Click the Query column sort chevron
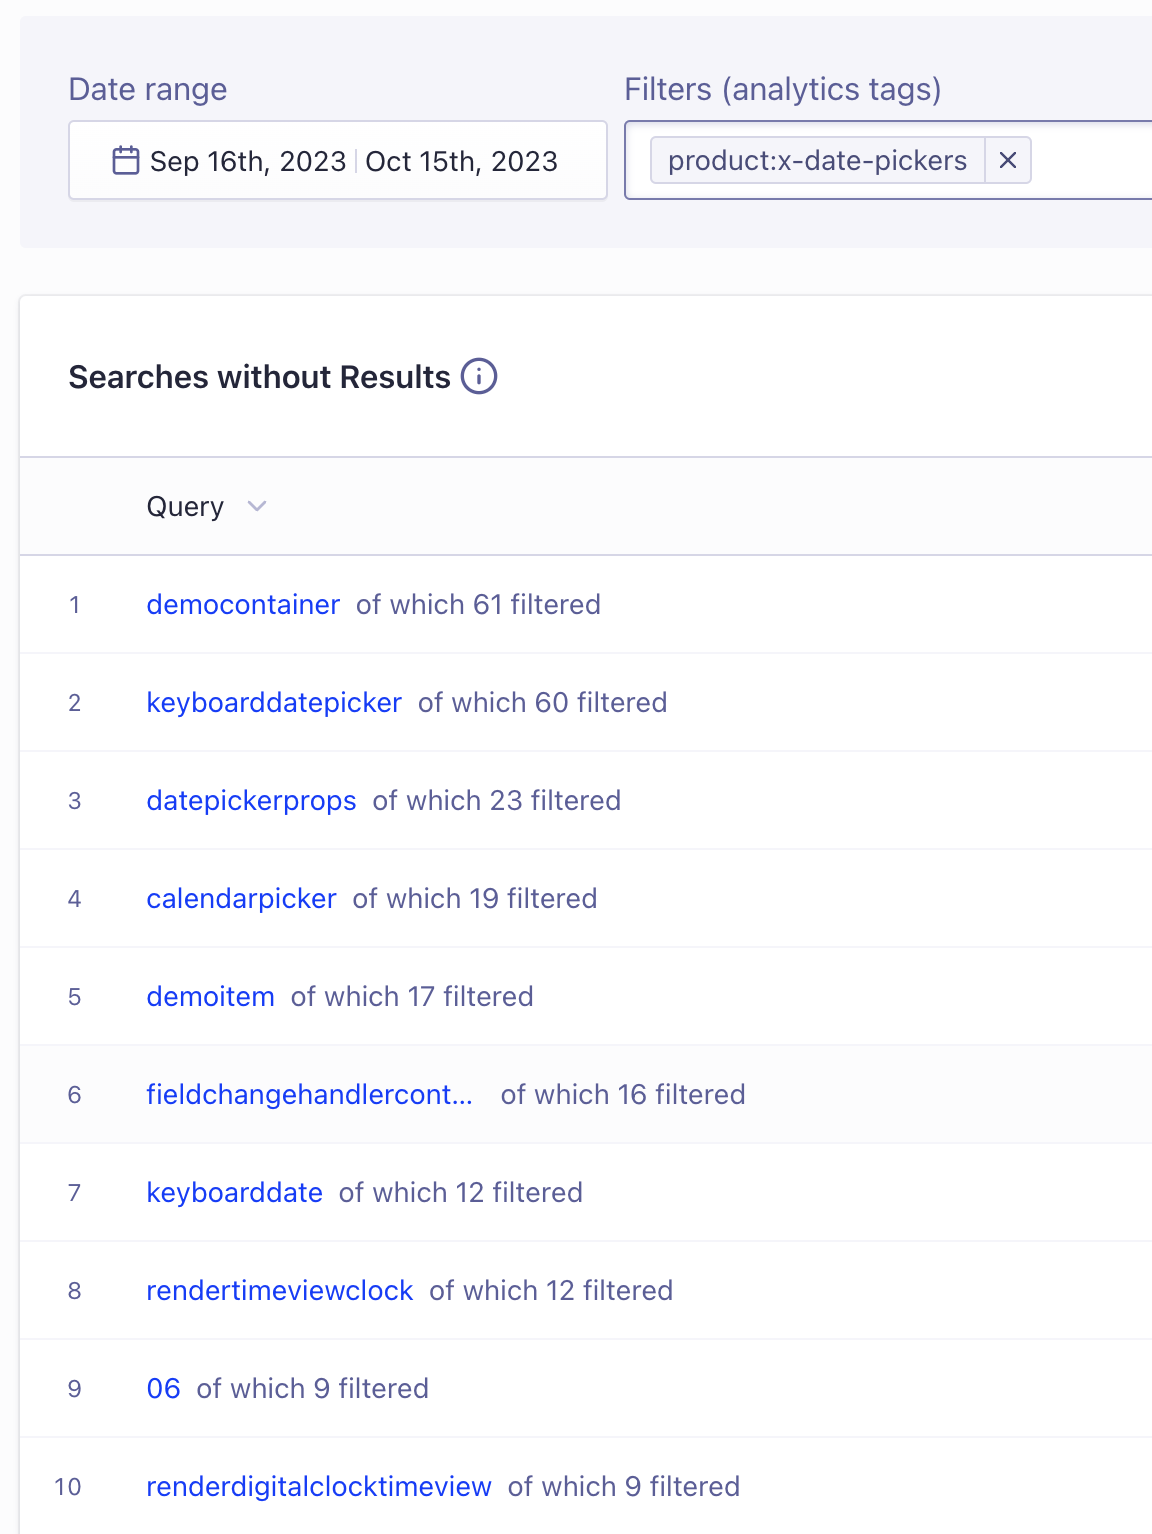This screenshot has width=1152, height=1534. [x=256, y=507]
